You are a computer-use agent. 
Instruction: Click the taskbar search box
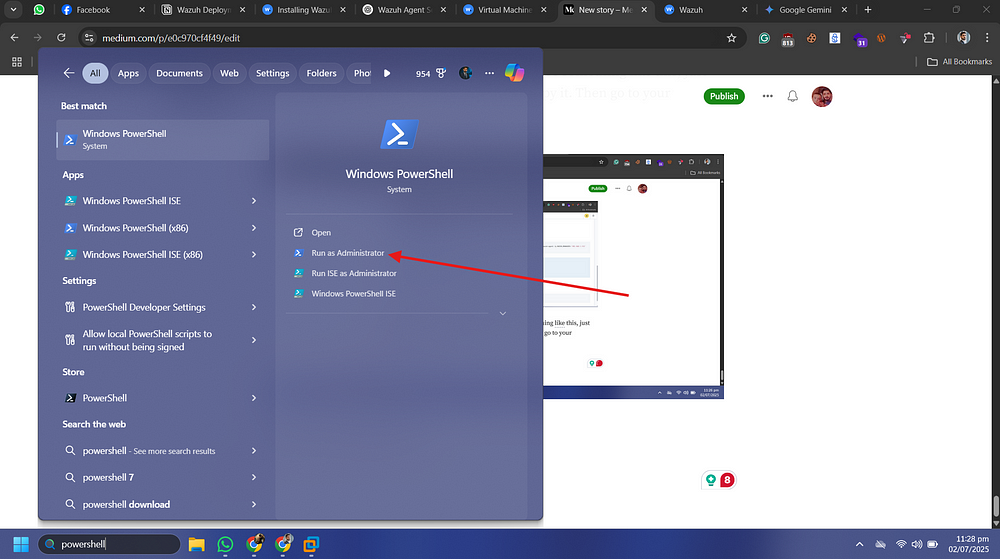(109, 544)
